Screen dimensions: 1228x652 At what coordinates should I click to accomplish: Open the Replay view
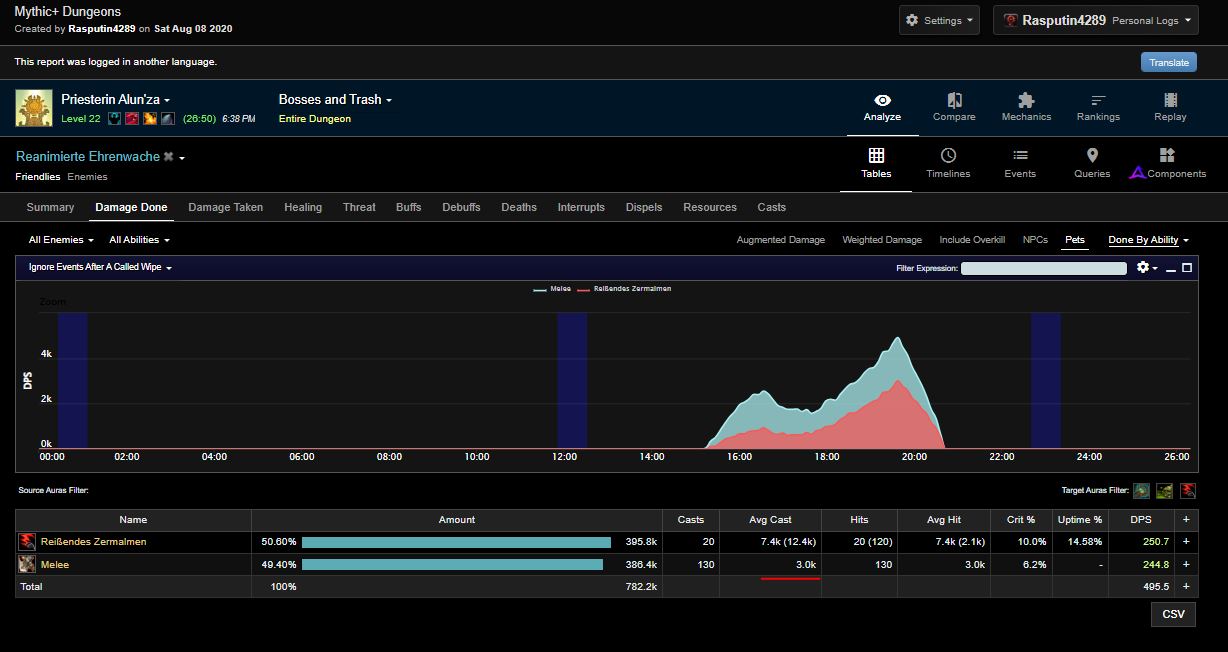tap(1170, 107)
